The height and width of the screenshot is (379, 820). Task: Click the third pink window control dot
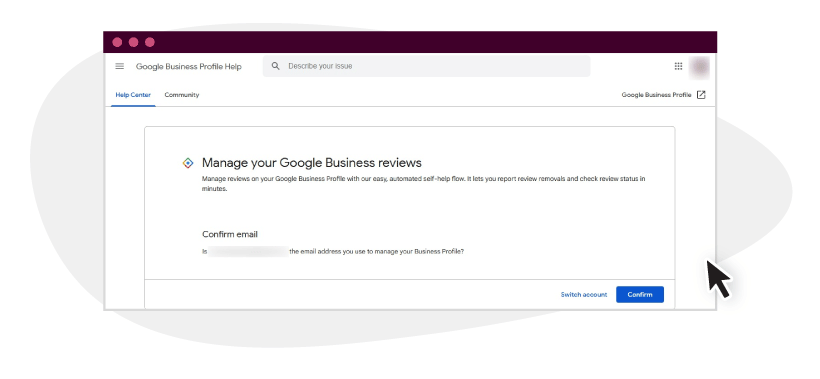coord(150,42)
